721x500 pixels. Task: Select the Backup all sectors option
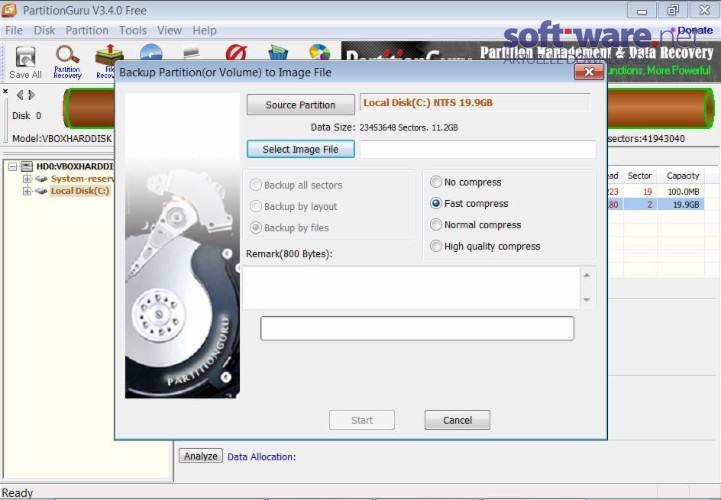coord(256,185)
